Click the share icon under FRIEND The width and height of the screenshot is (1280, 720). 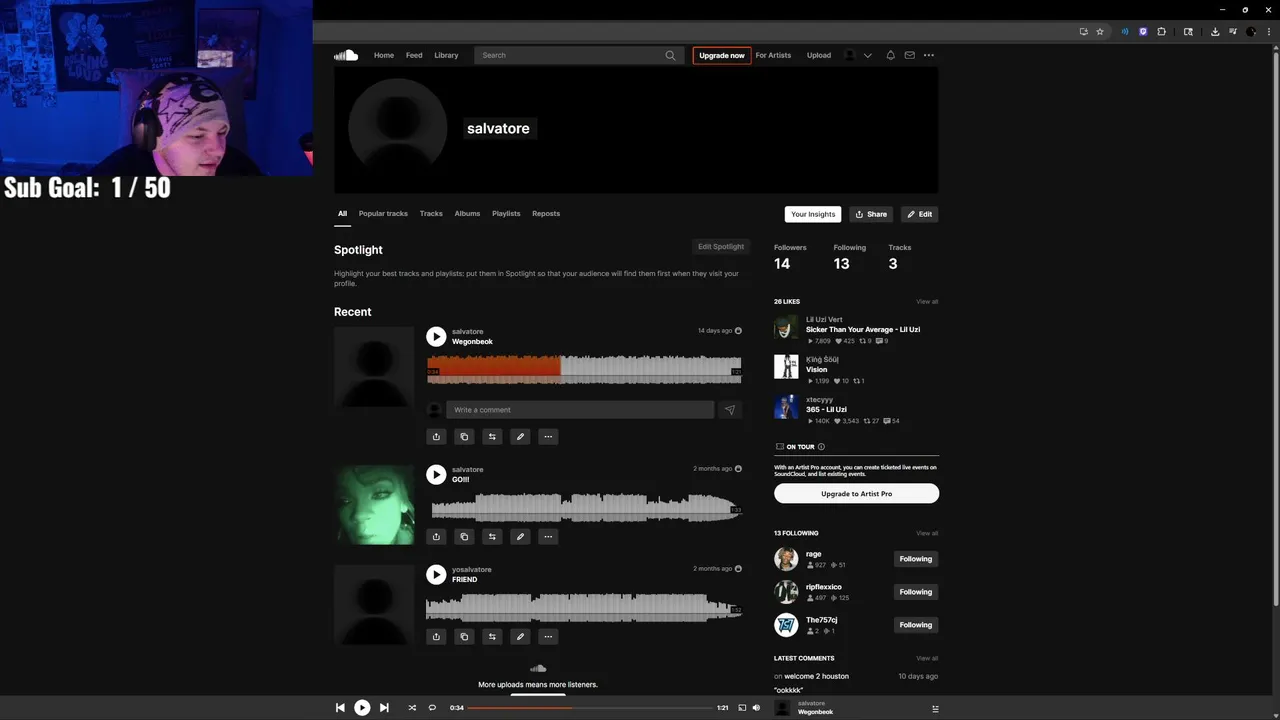(x=436, y=636)
